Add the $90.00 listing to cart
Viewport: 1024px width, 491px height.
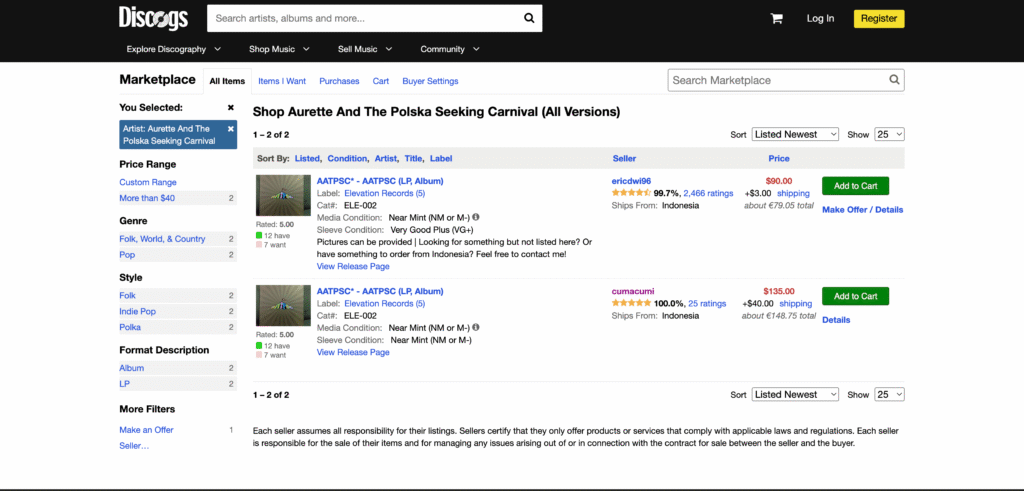[855, 185]
